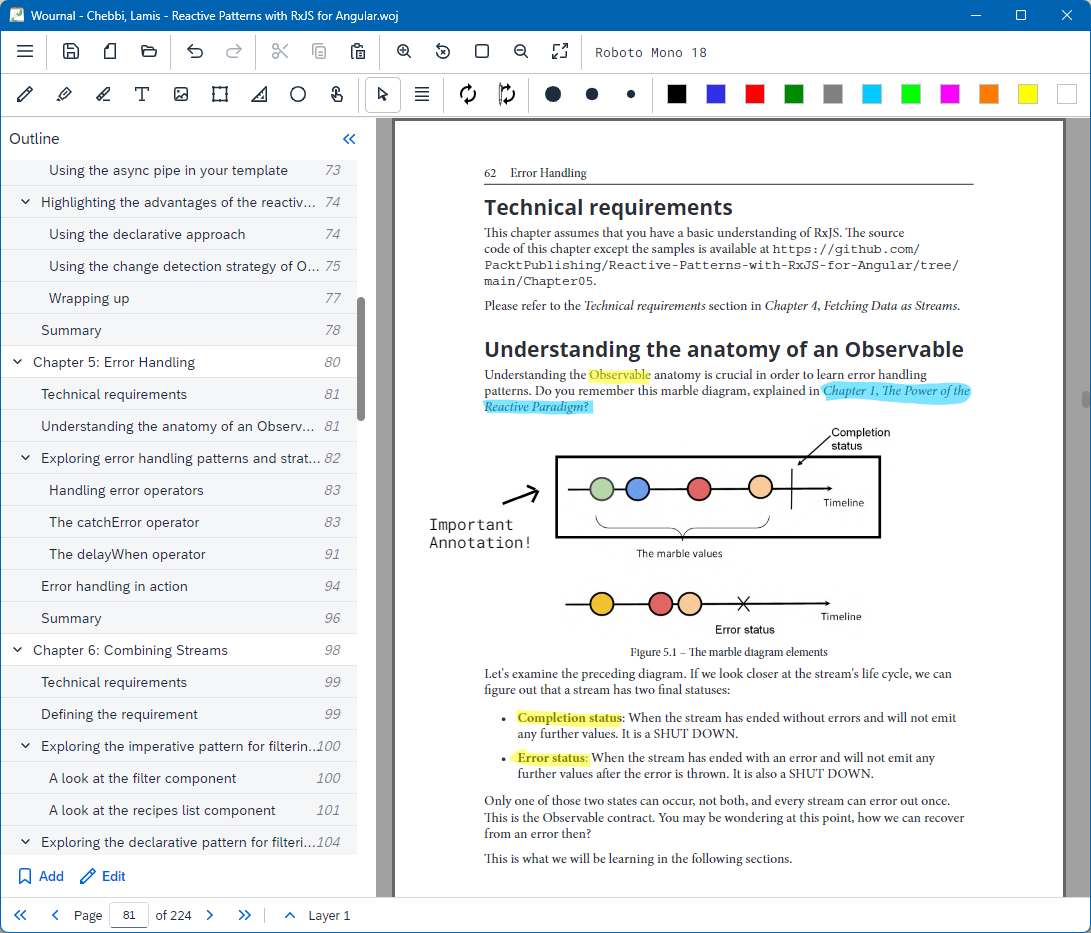Pick the blue color swatch

point(716,94)
